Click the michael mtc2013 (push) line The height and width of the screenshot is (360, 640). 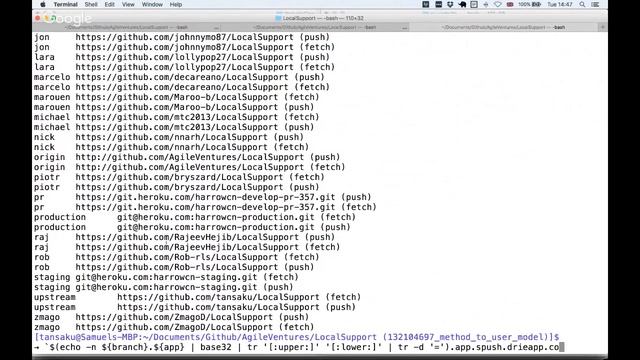tap(174, 127)
